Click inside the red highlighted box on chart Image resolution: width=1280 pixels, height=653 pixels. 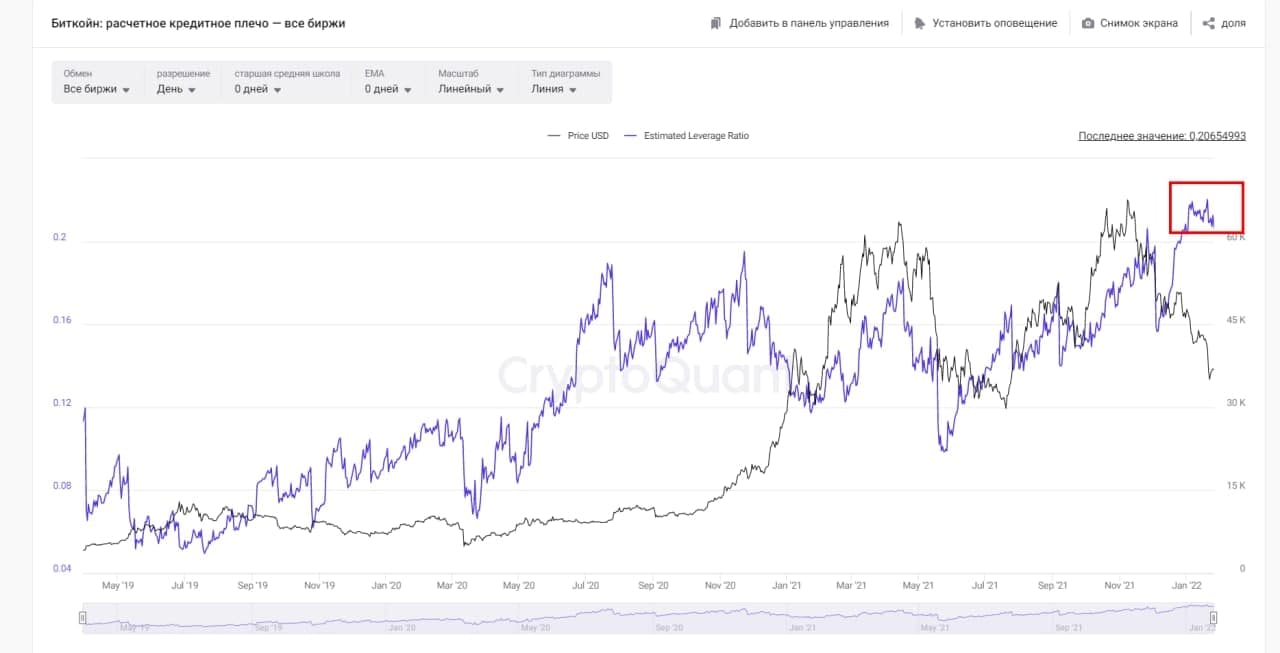[1206, 208]
